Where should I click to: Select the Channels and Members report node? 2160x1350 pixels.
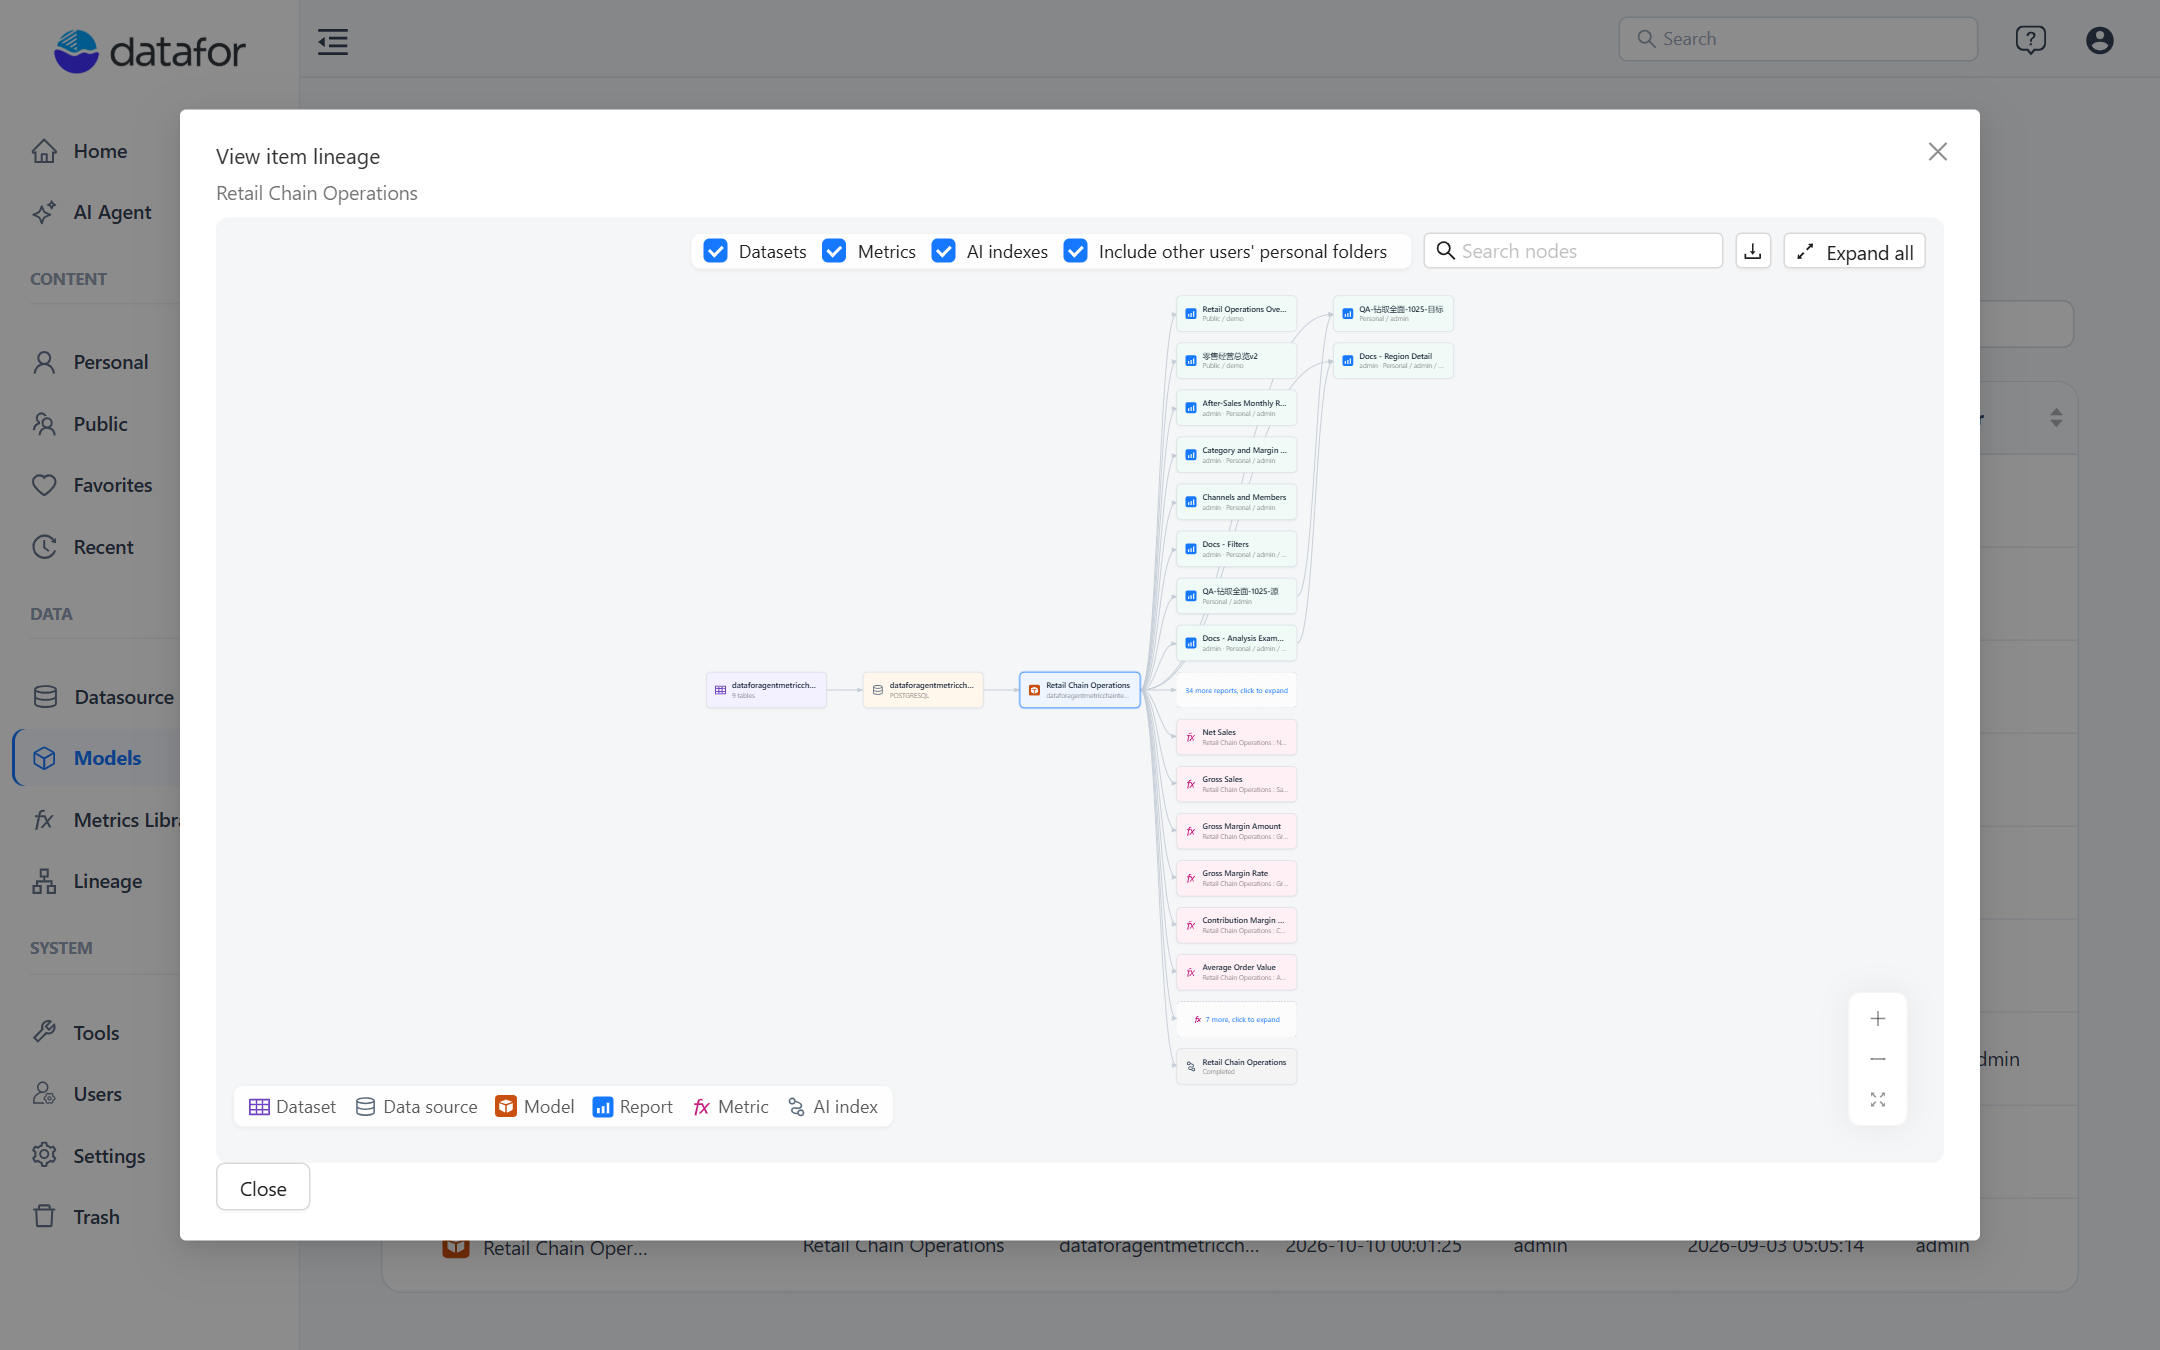click(x=1237, y=501)
